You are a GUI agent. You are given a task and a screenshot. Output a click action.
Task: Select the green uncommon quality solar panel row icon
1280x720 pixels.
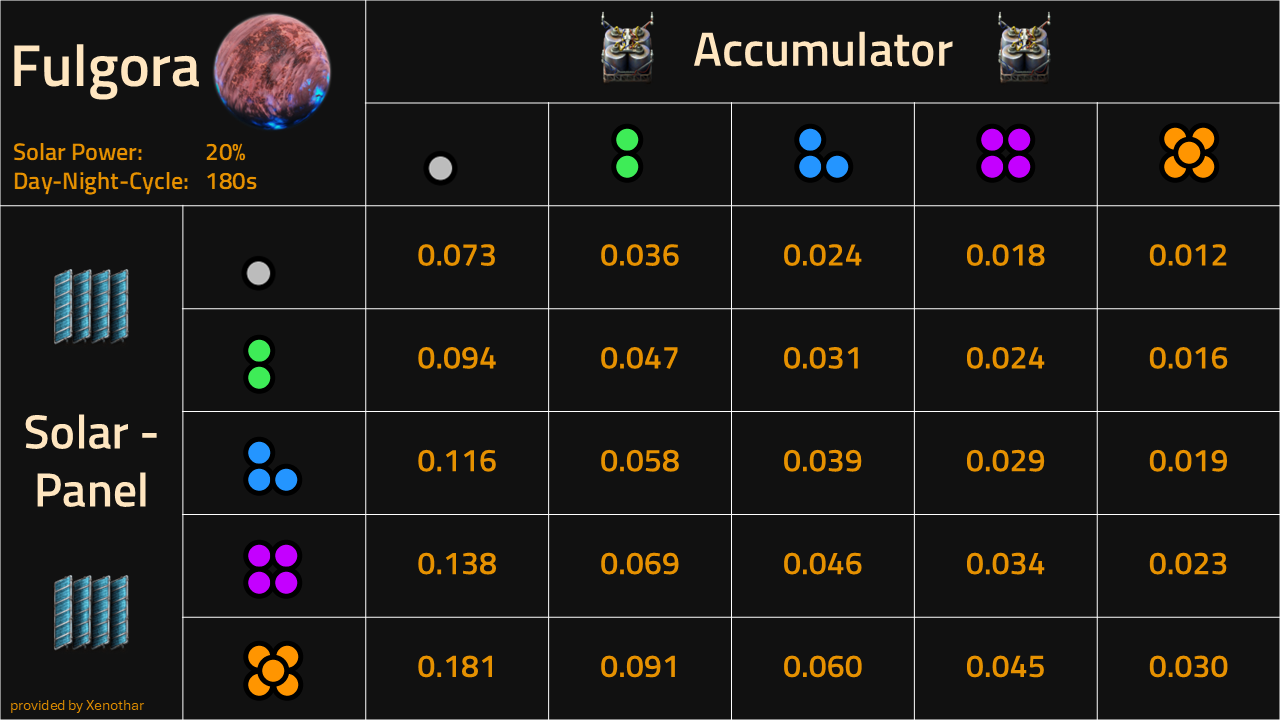pos(259,364)
